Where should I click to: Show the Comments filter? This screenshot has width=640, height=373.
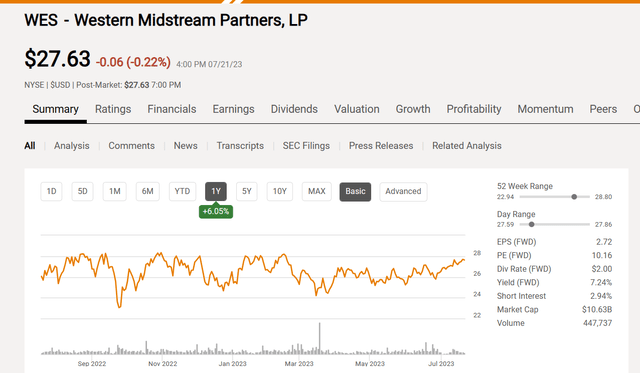(x=131, y=146)
